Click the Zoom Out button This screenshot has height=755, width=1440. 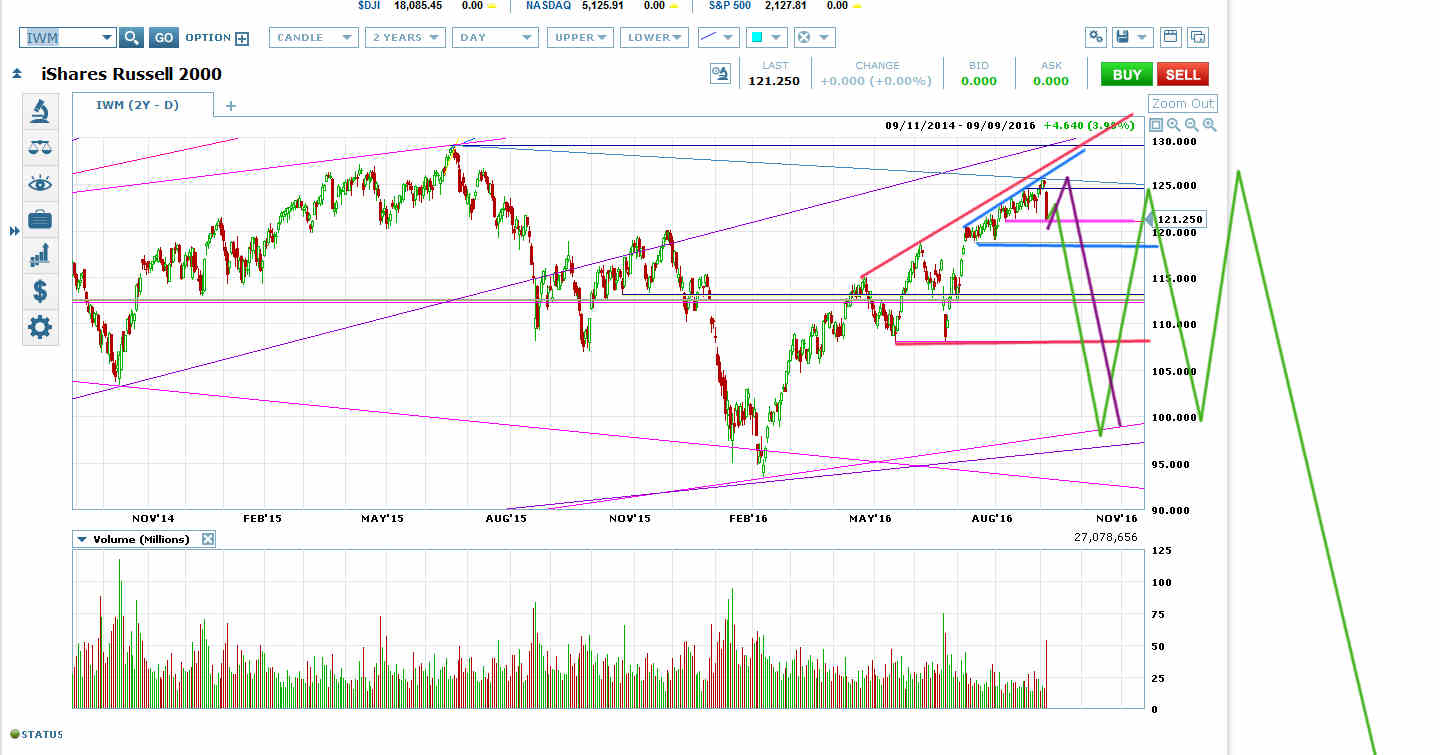click(x=1182, y=104)
